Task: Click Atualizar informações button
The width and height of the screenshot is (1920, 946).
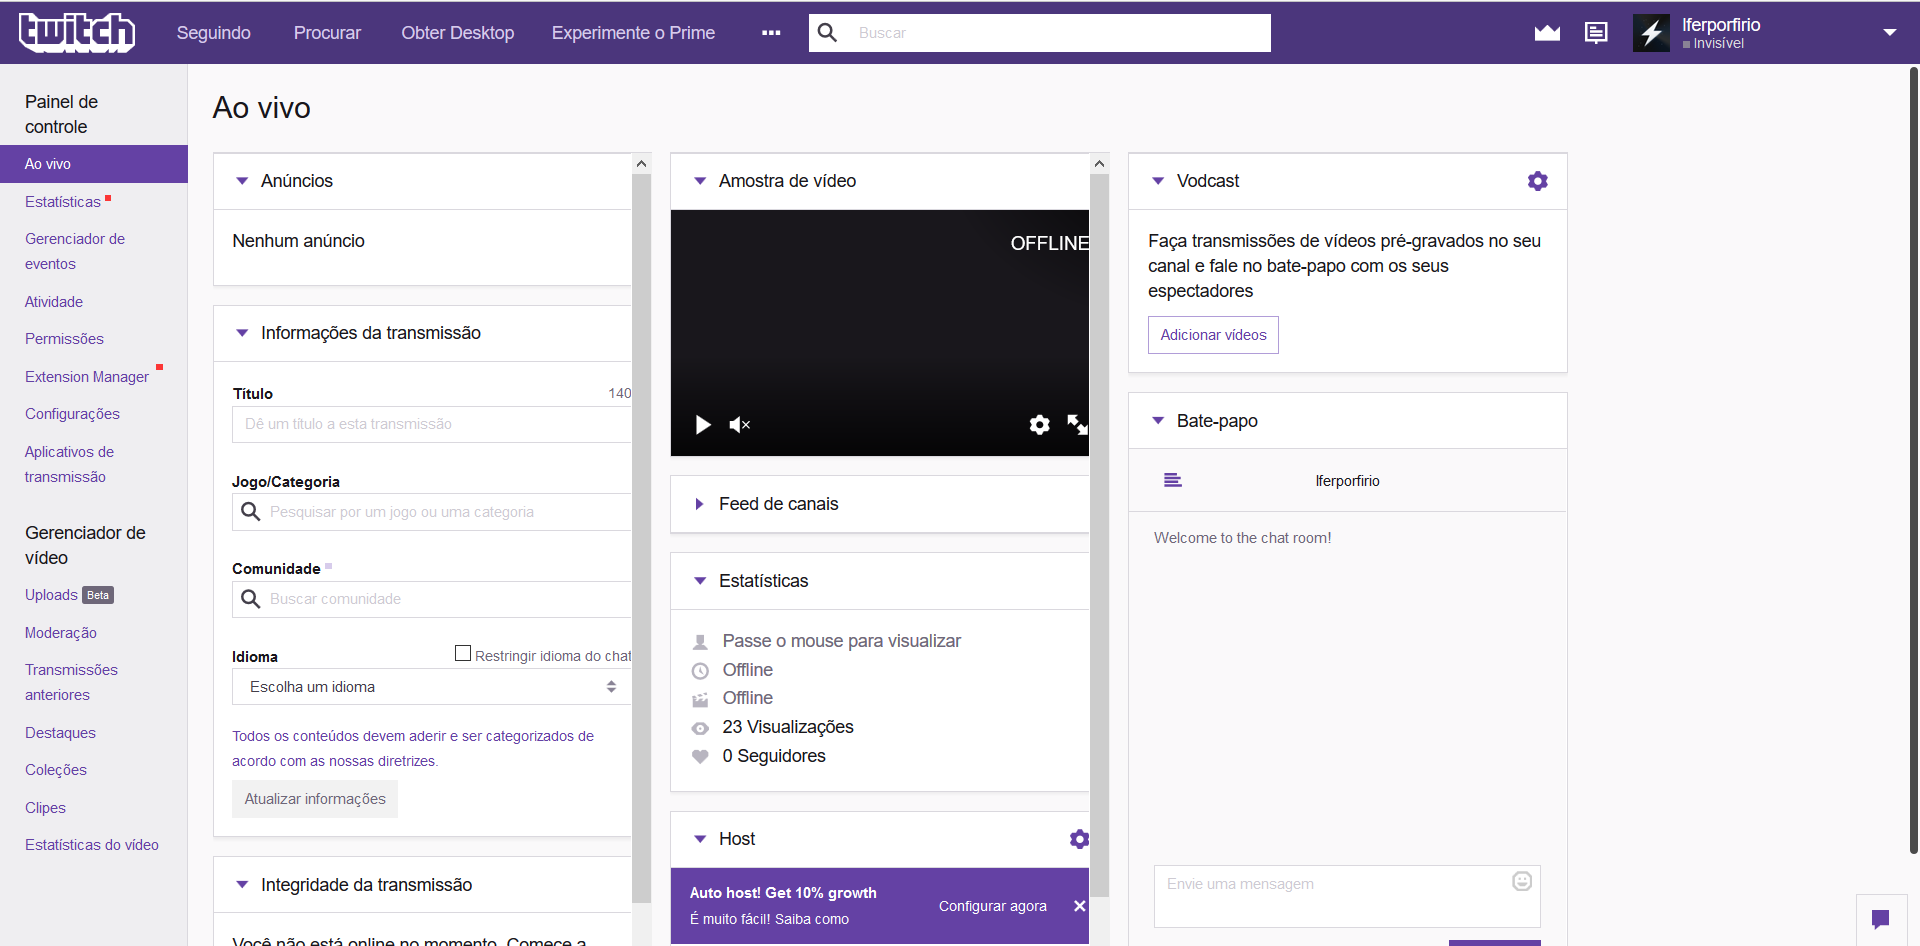Action: point(315,799)
